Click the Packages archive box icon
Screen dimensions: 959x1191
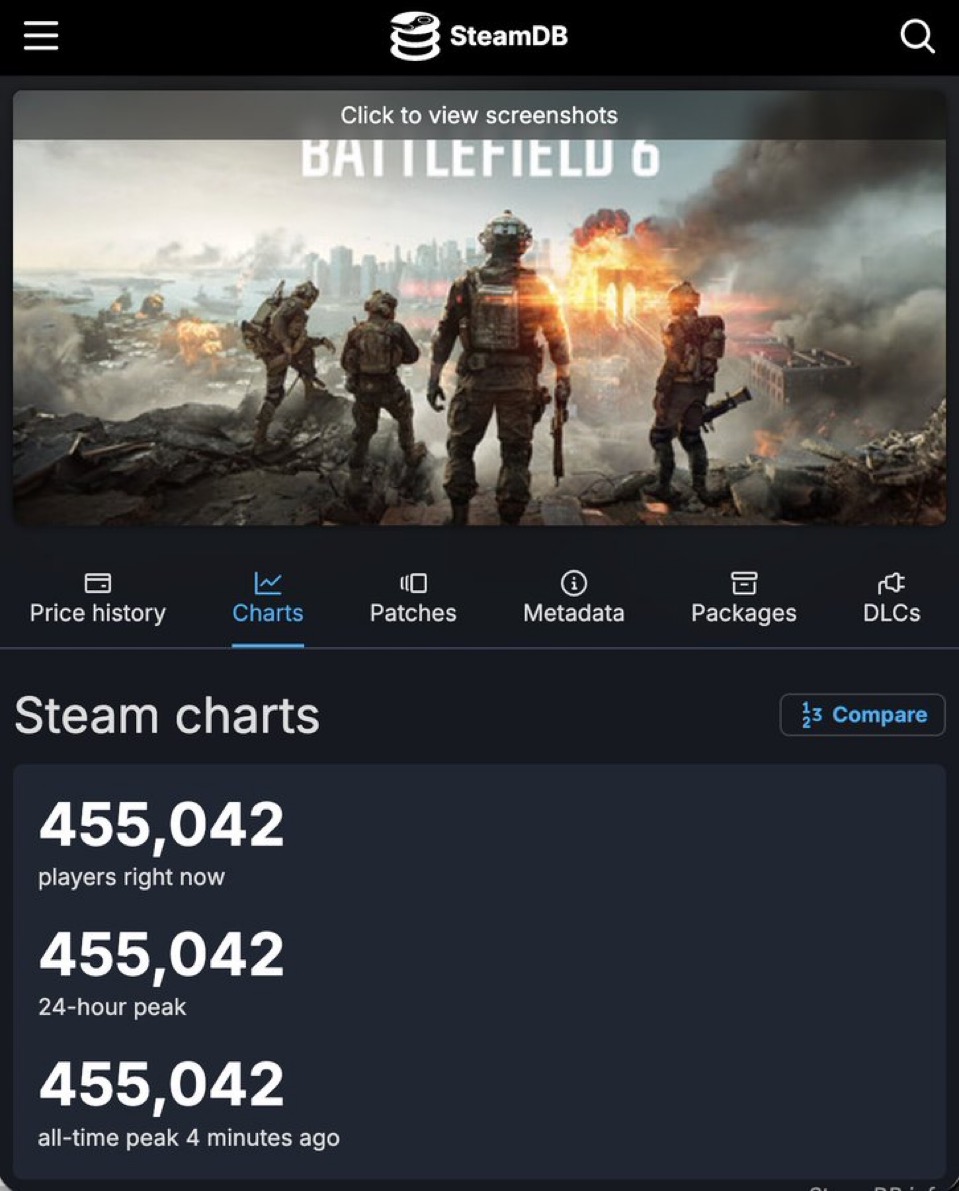pyautogui.click(x=743, y=582)
